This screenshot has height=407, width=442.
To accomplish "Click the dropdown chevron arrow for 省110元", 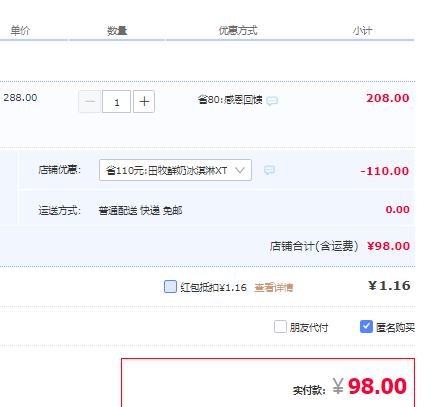I will (240, 170).
